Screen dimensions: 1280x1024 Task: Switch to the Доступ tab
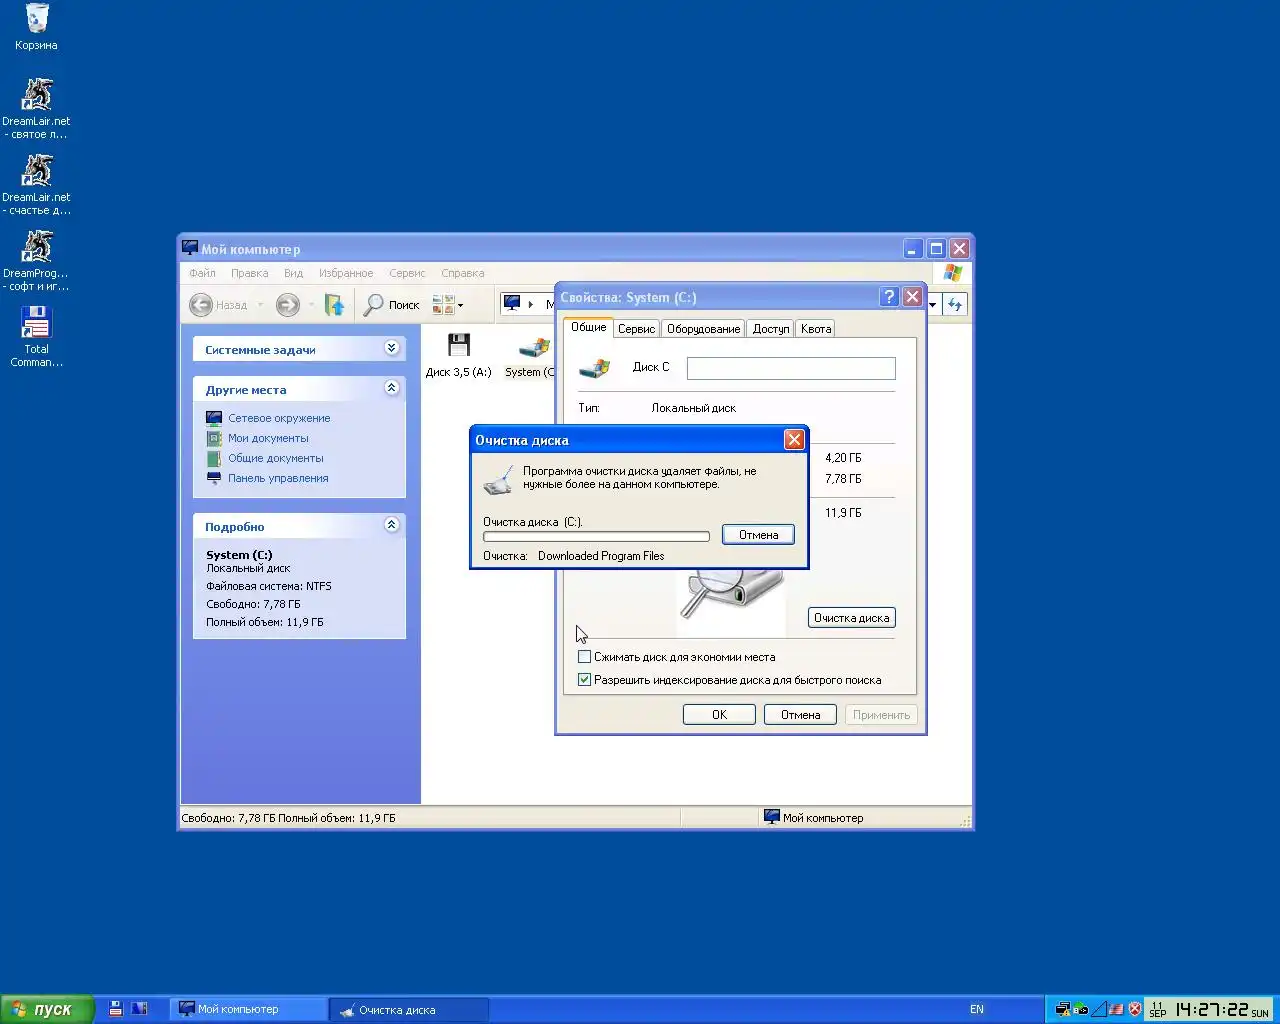coord(771,329)
